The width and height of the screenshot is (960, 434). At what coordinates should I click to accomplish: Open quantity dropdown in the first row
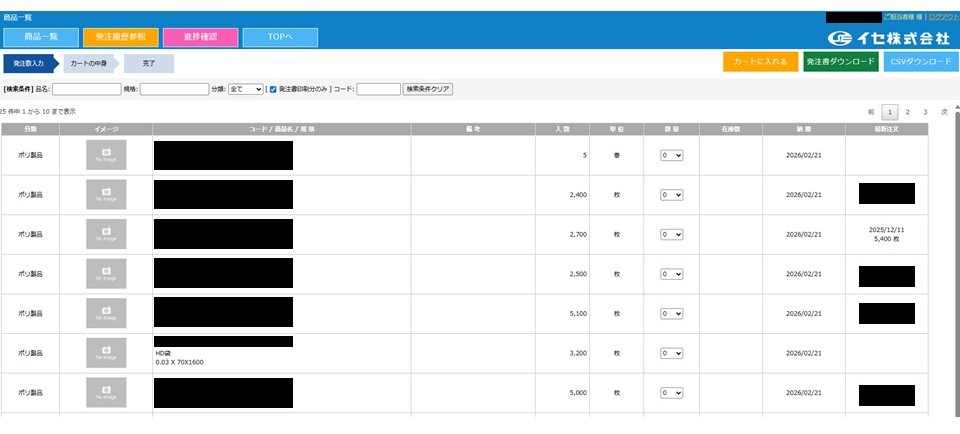pyautogui.click(x=671, y=155)
